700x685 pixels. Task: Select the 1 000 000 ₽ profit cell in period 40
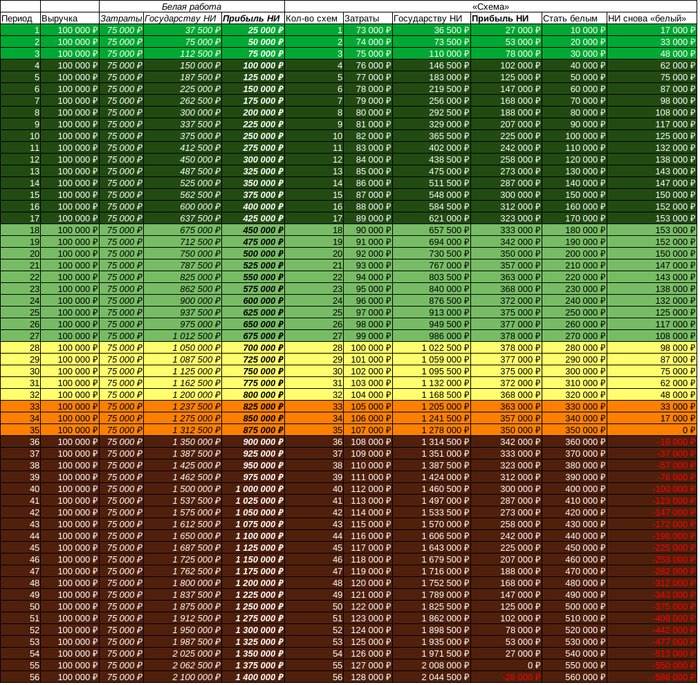[x=251, y=489]
